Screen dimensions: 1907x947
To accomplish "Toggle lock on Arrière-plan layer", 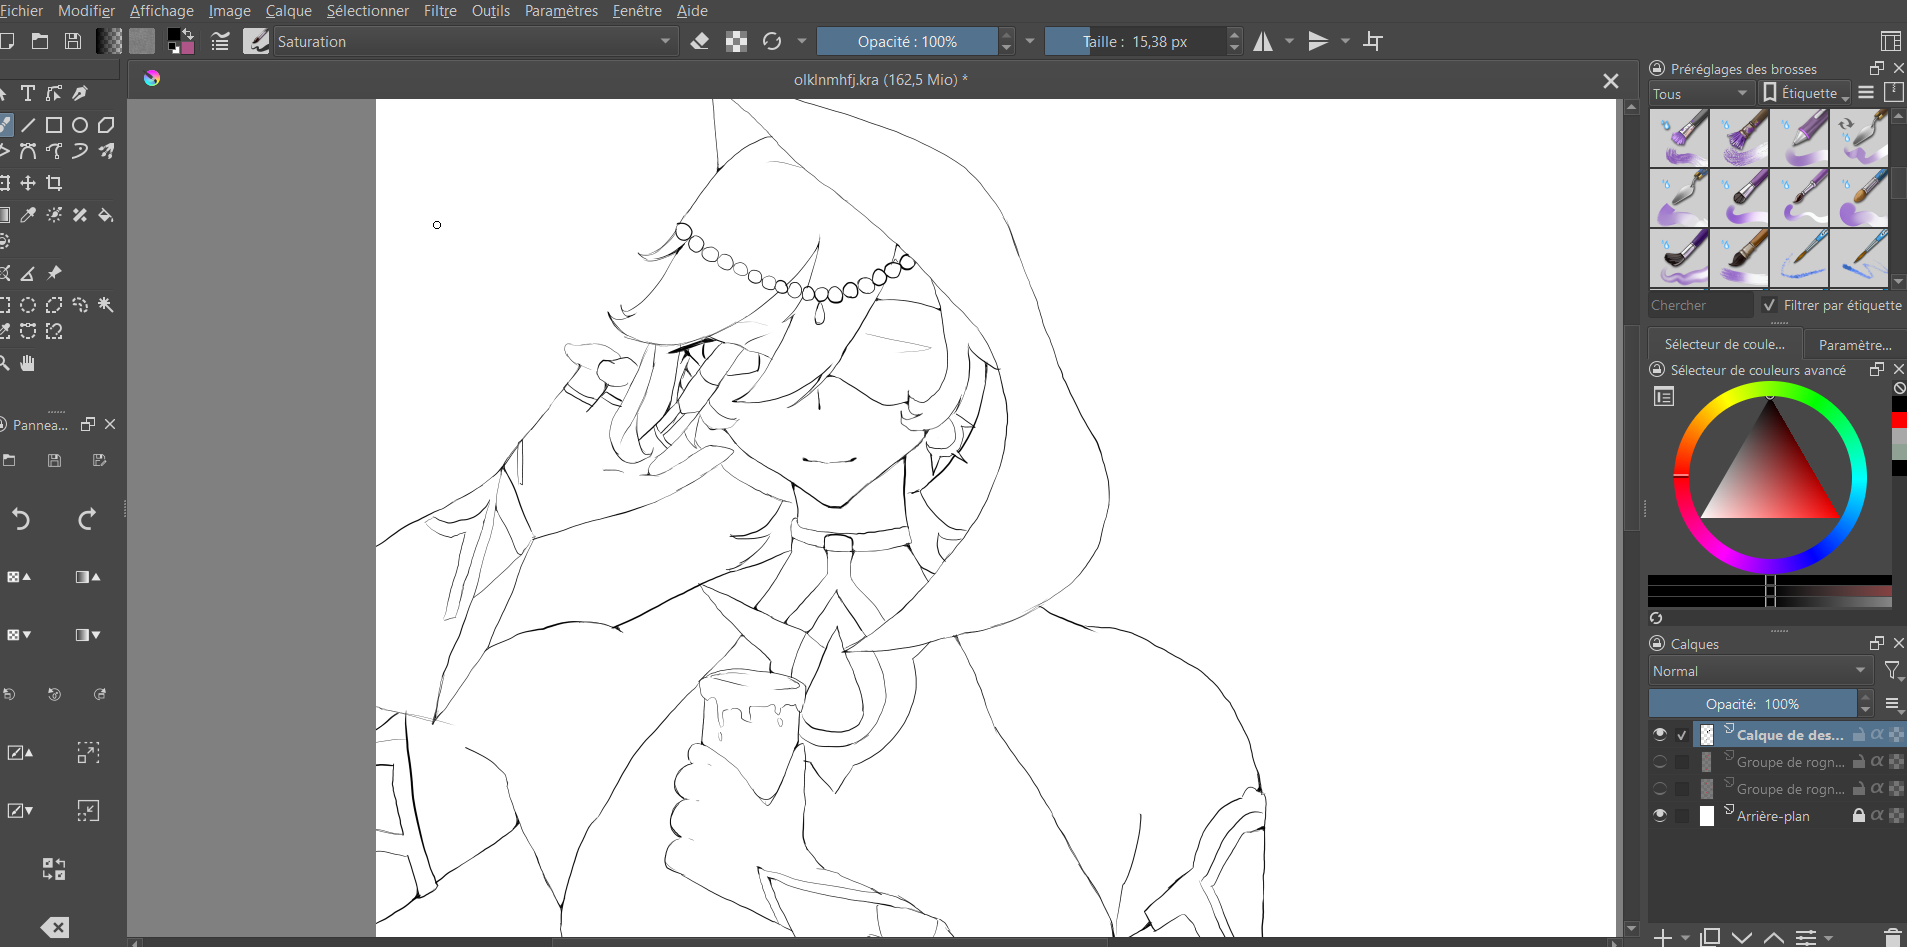I will pyautogui.click(x=1858, y=815).
